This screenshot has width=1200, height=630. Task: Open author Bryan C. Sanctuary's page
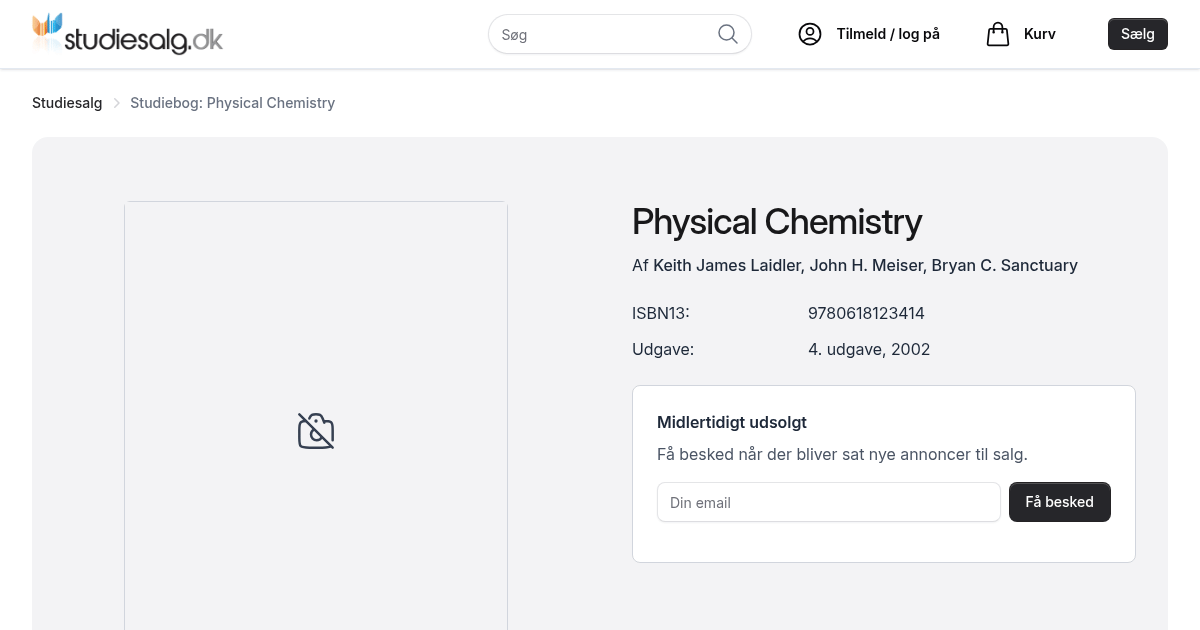(1004, 265)
